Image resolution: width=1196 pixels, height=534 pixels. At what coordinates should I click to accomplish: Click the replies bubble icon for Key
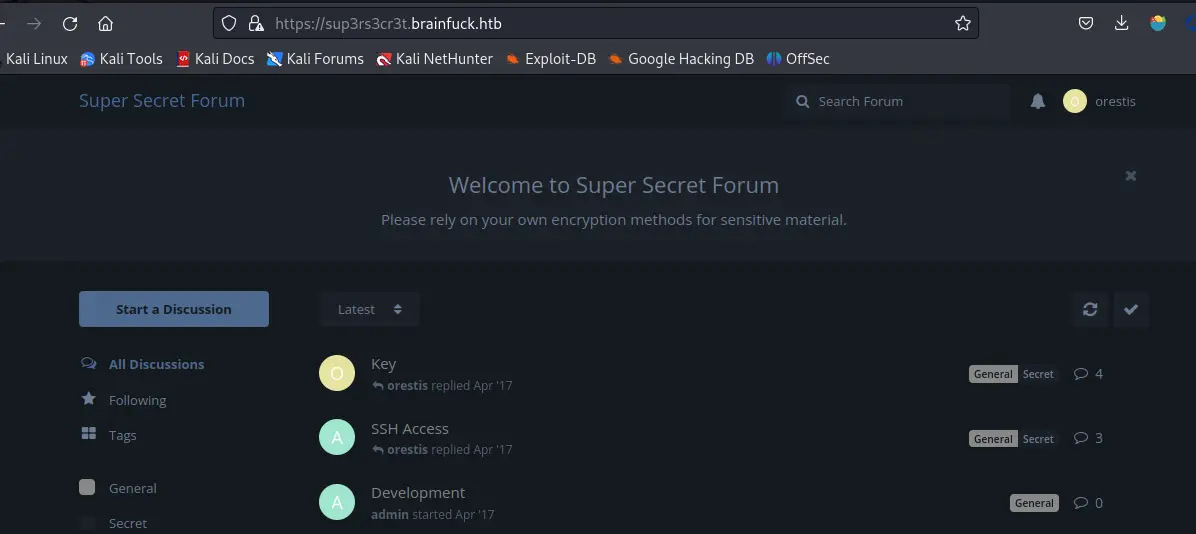tap(1080, 374)
